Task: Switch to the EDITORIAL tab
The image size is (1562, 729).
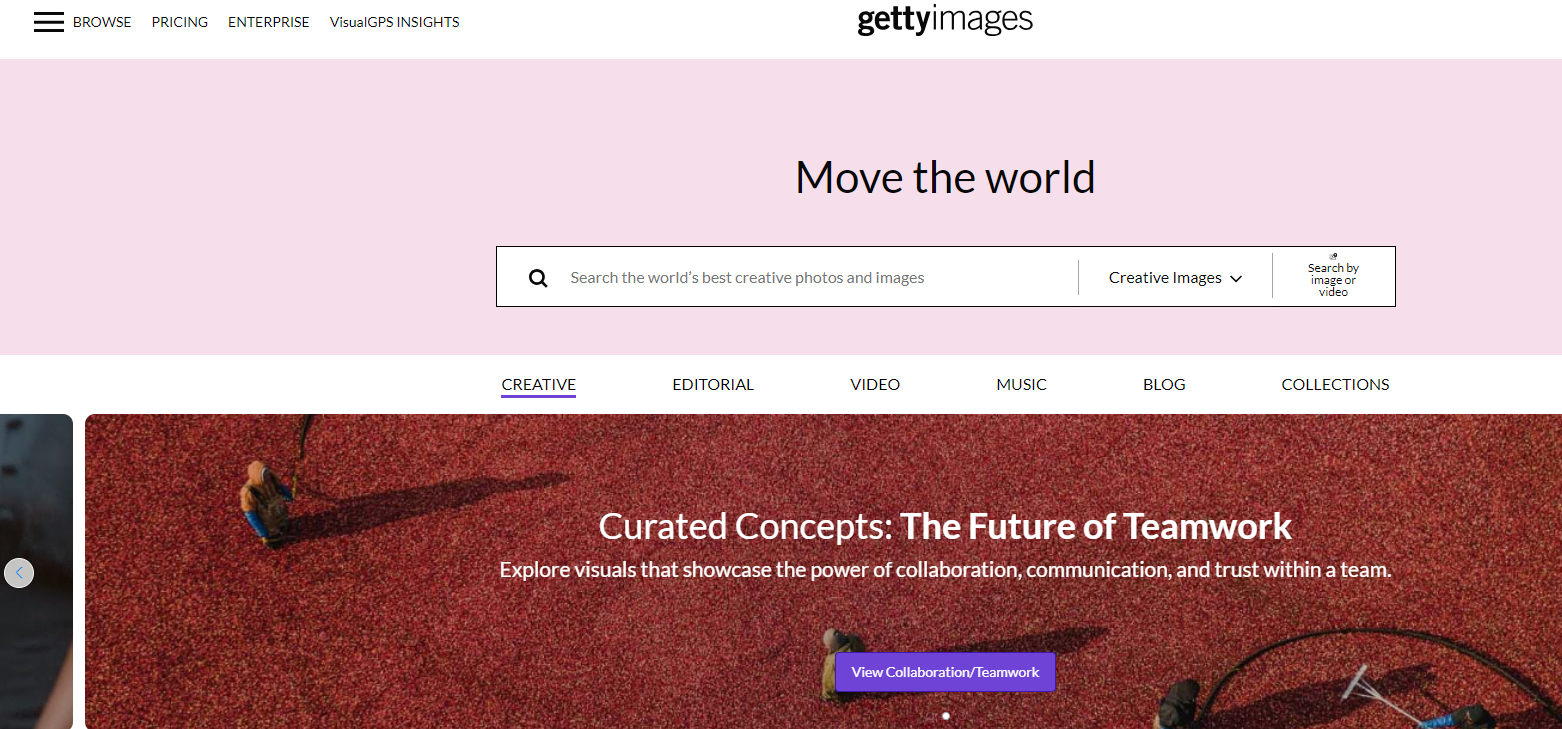Action: (713, 385)
